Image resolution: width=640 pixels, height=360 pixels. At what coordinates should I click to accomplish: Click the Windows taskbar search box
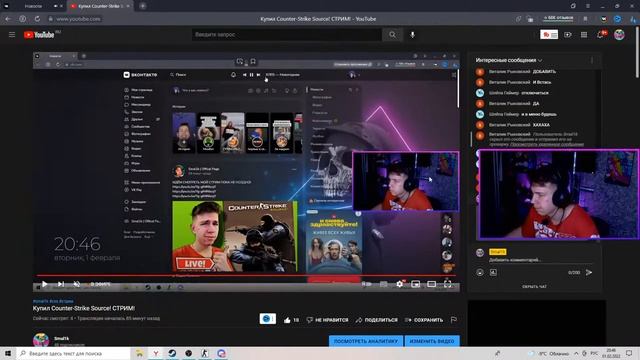pyautogui.click(x=73, y=353)
